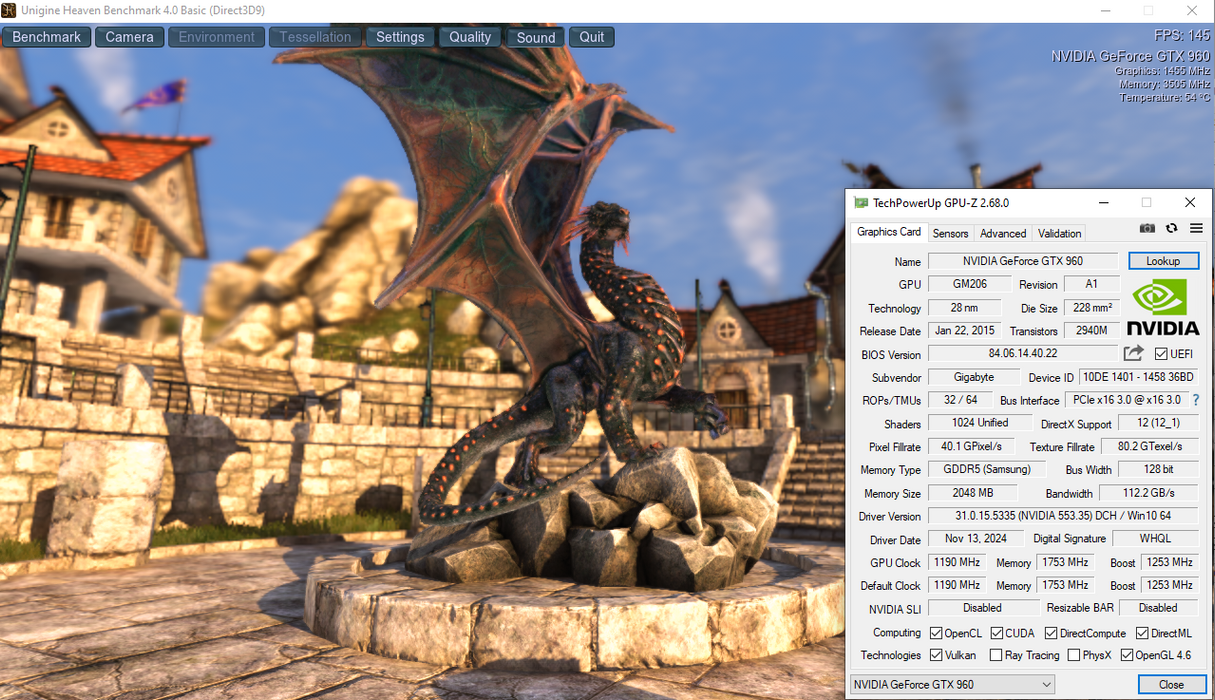
Task: Click the Heaven Benchmark title bar icon
Action: [8, 9]
